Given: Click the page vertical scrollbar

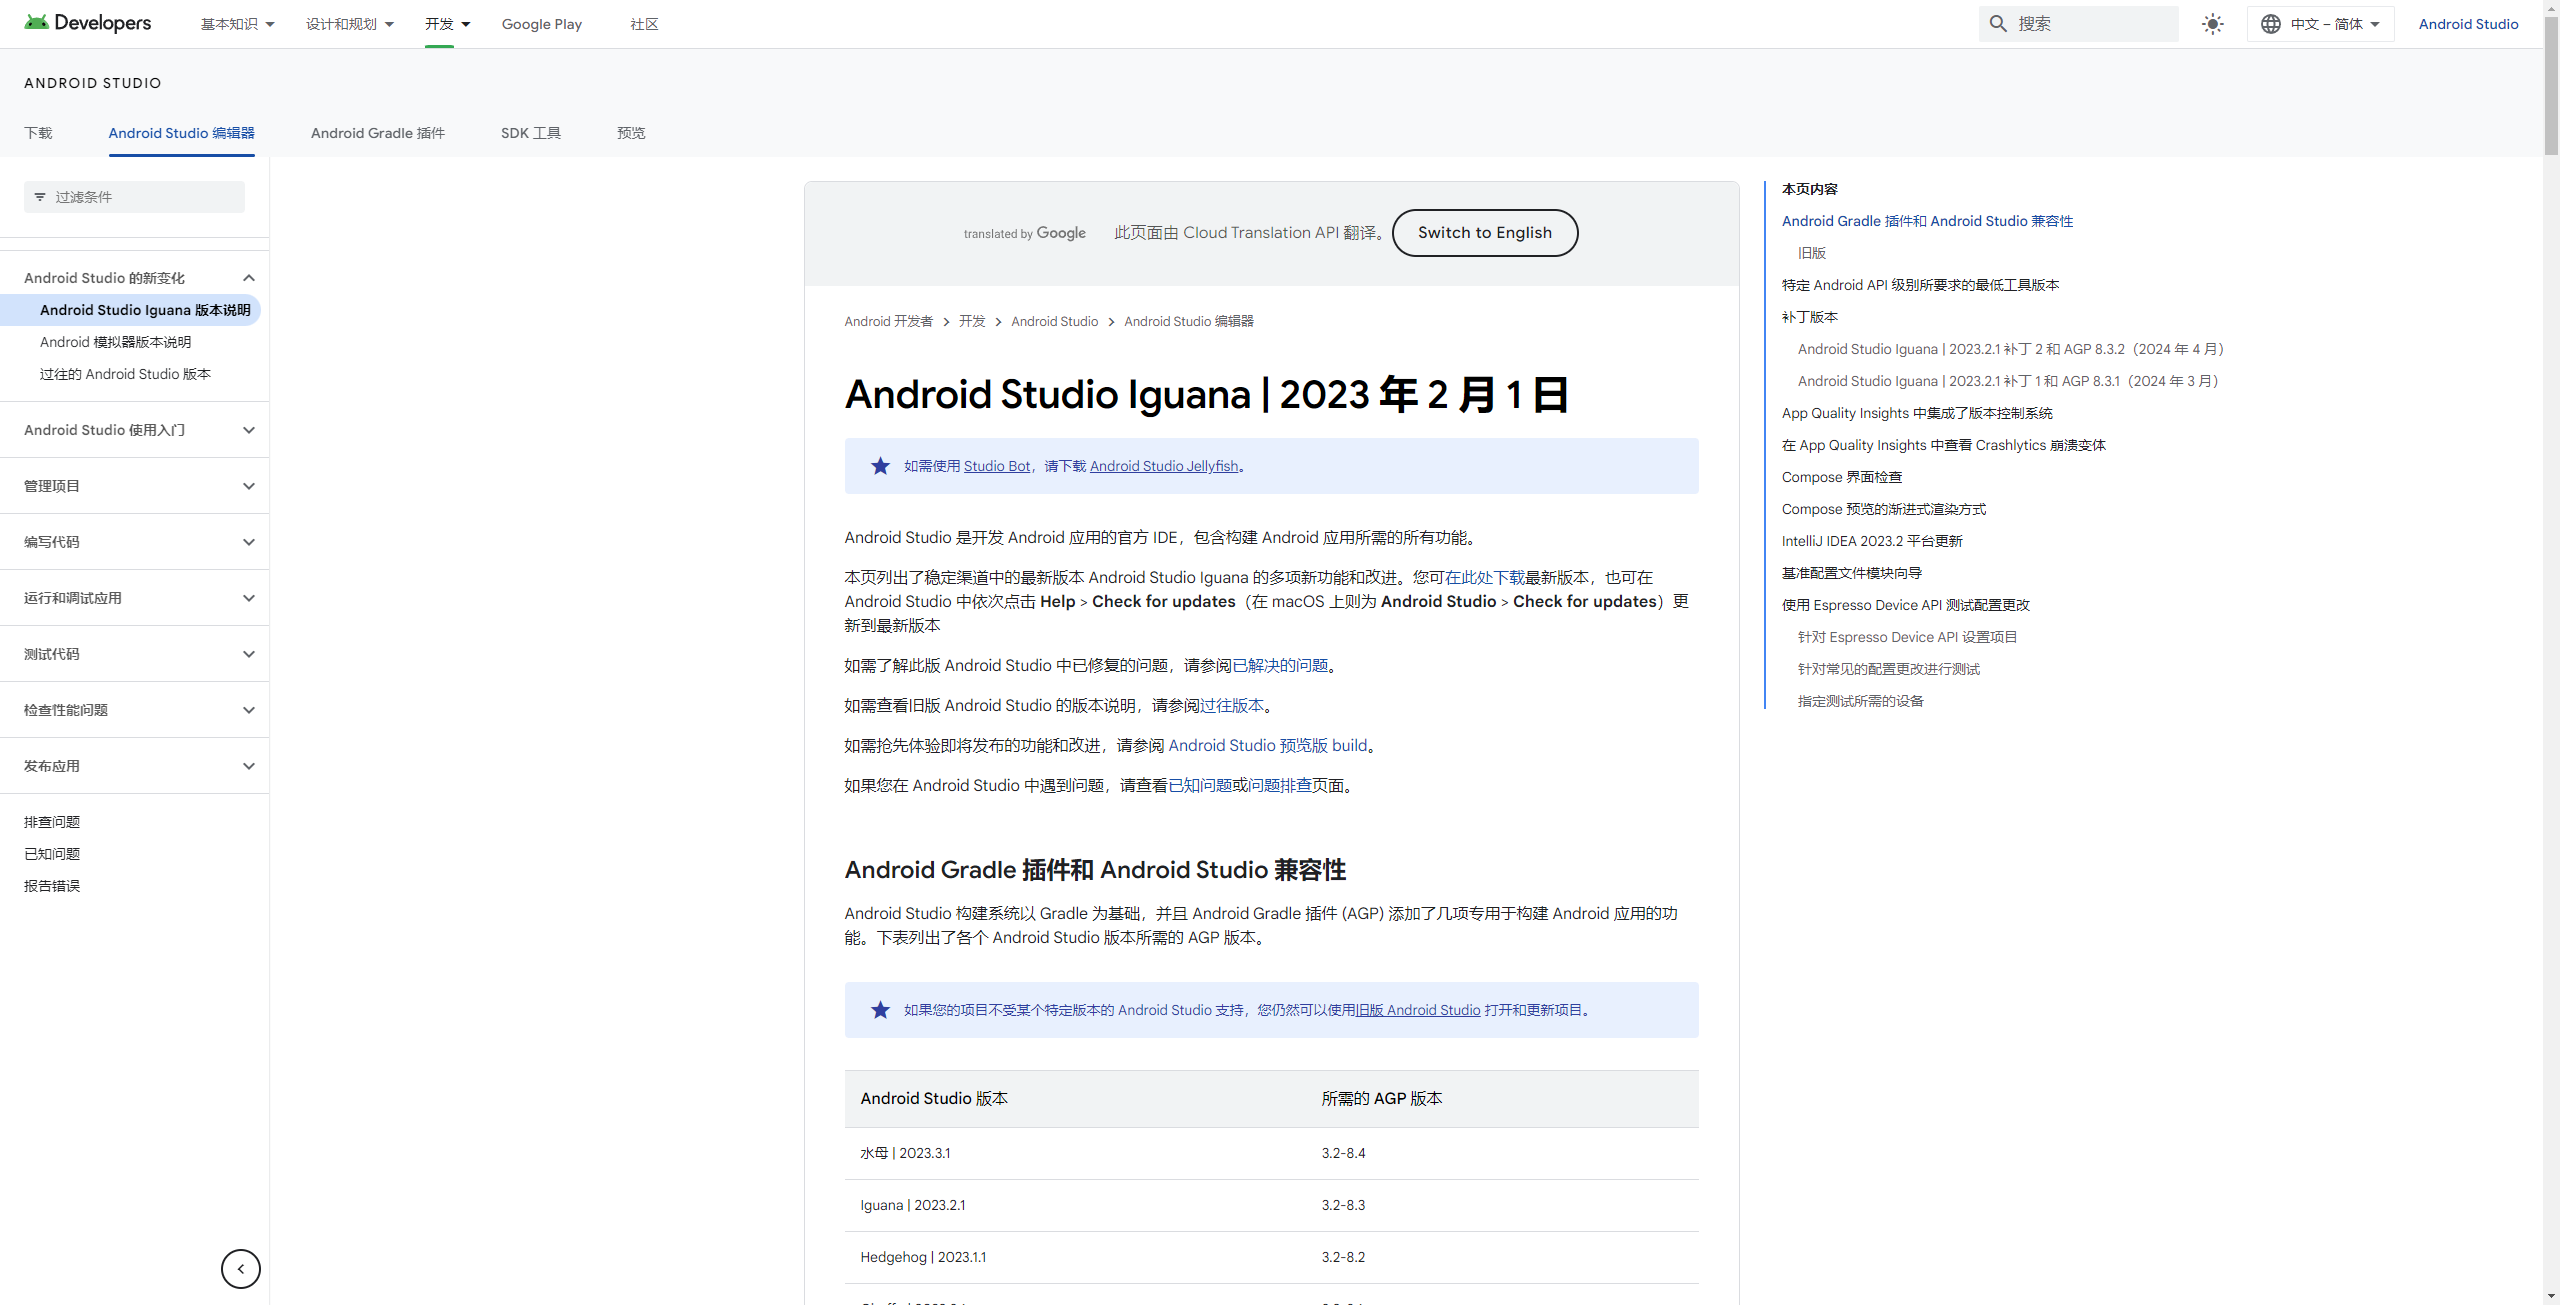Looking at the screenshot, I should 2551,85.
